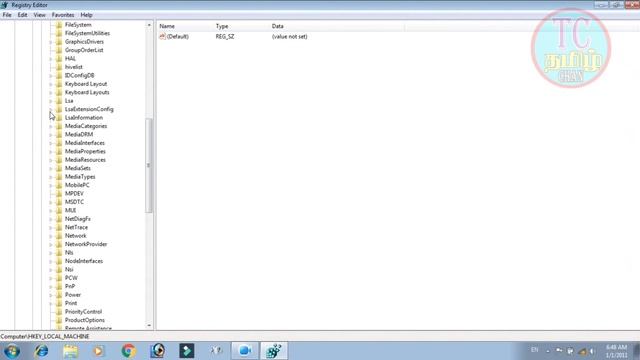This screenshot has width=640, height=360.
Task: Click the volume icon in system tray
Action: (x=593, y=351)
